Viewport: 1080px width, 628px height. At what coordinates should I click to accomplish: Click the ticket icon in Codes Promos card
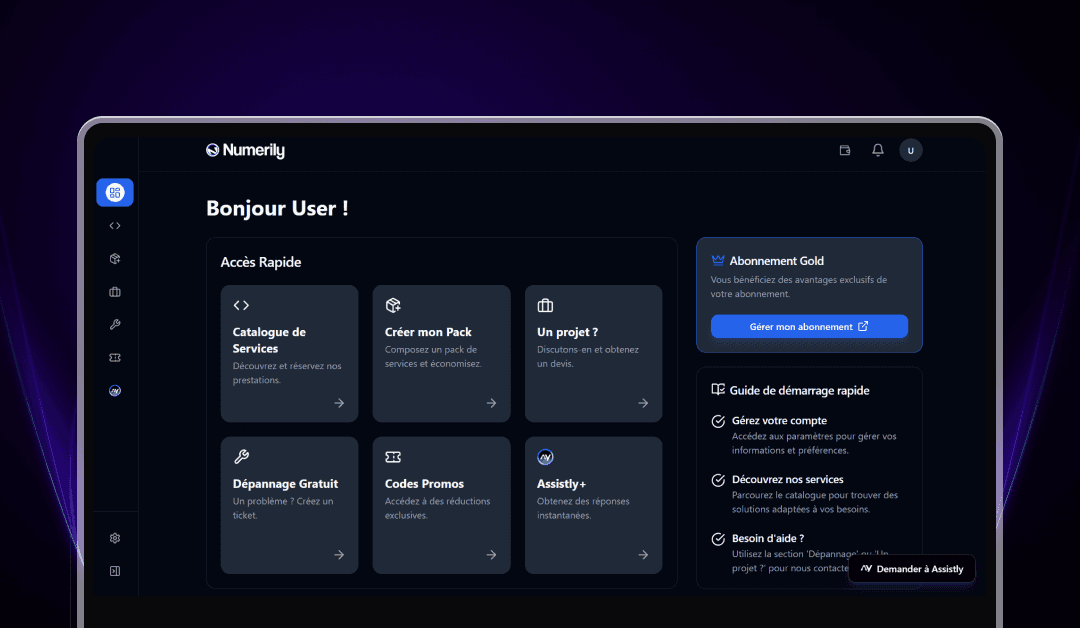(393, 457)
